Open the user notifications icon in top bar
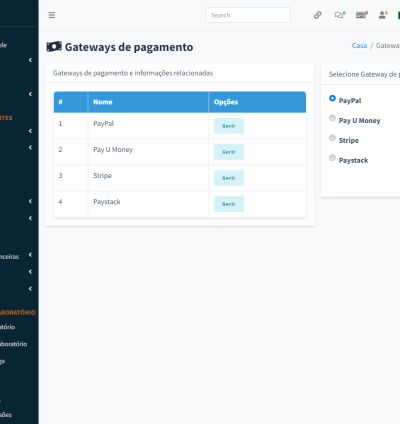400x424 pixels. (383, 15)
